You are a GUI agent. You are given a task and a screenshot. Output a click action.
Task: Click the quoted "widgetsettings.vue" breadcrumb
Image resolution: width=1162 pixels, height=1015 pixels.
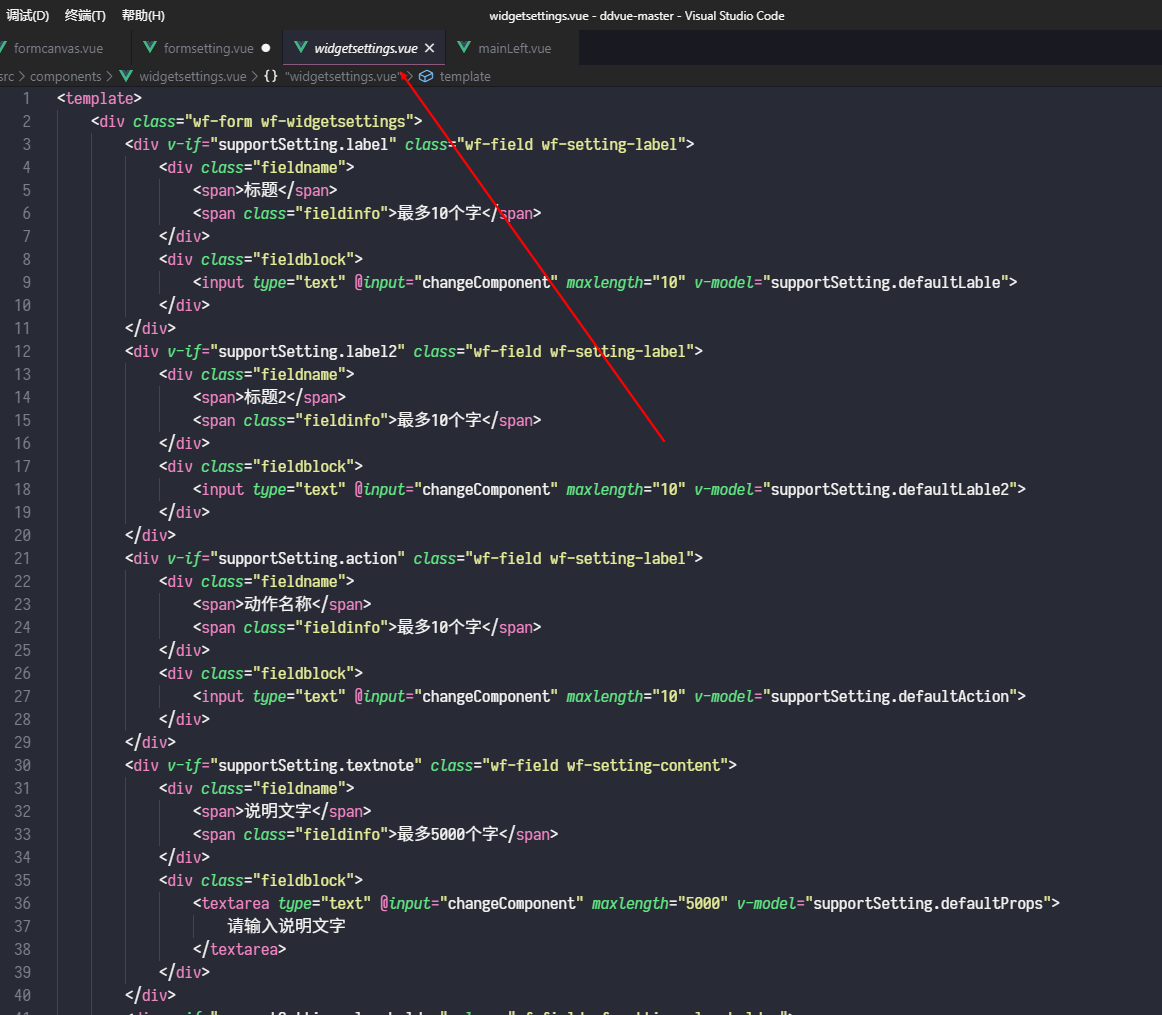coord(344,76)
